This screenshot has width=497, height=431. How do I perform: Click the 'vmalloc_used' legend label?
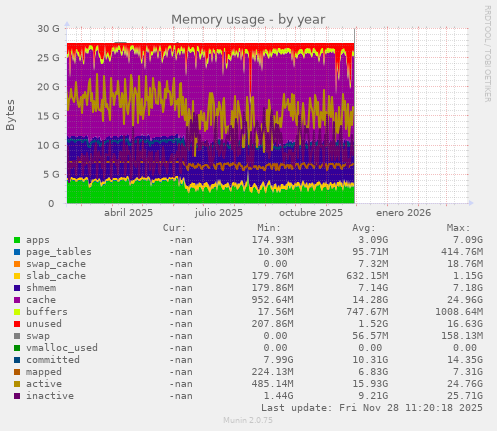(62, 348)
